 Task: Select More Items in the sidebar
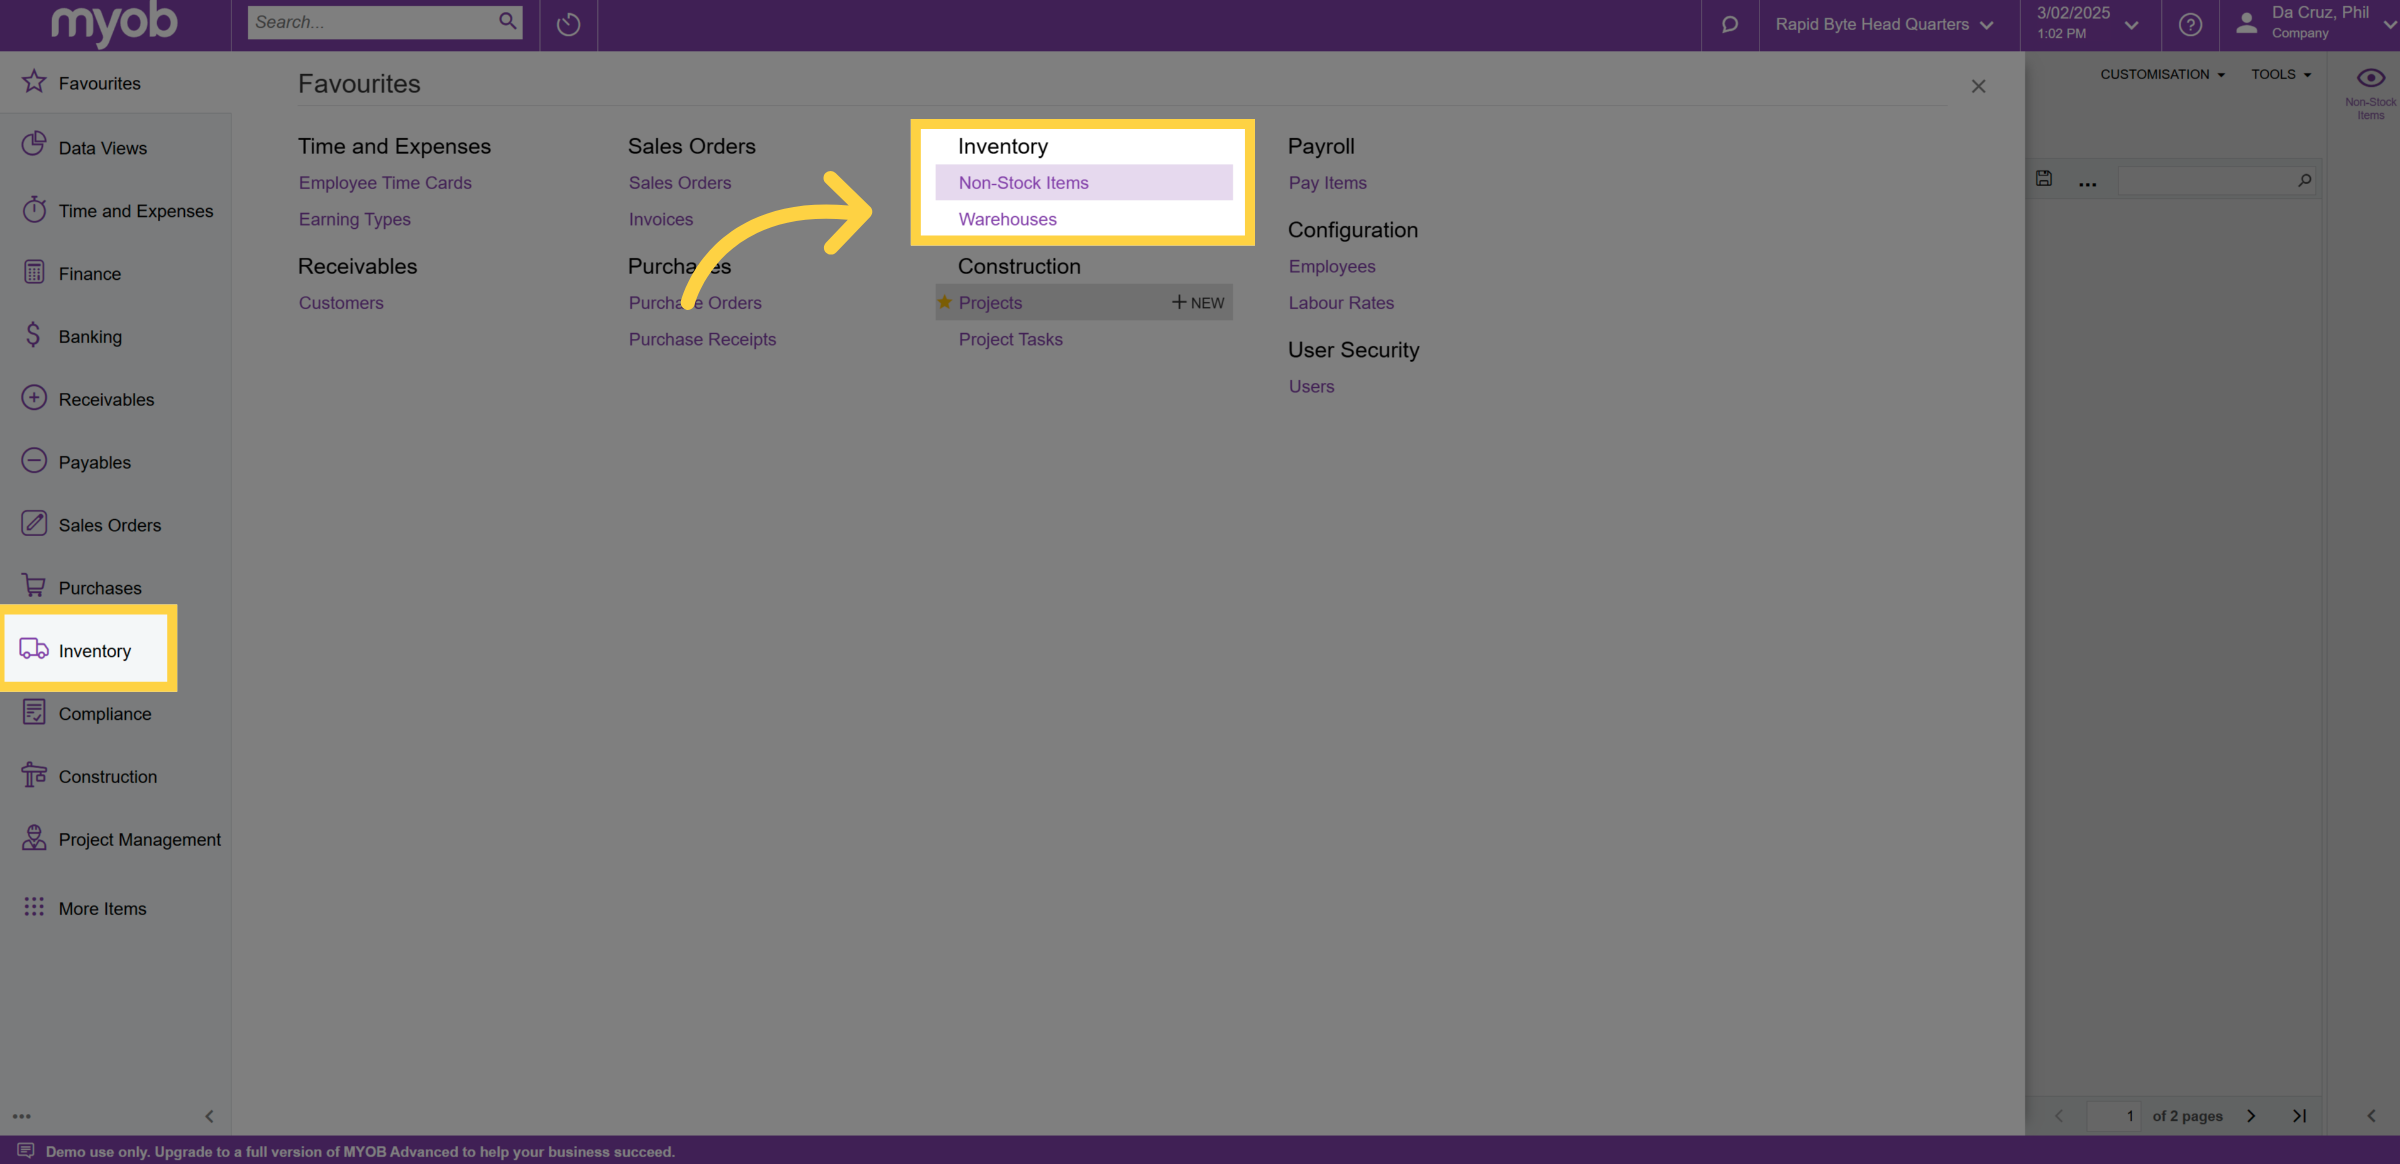[102, 909]
